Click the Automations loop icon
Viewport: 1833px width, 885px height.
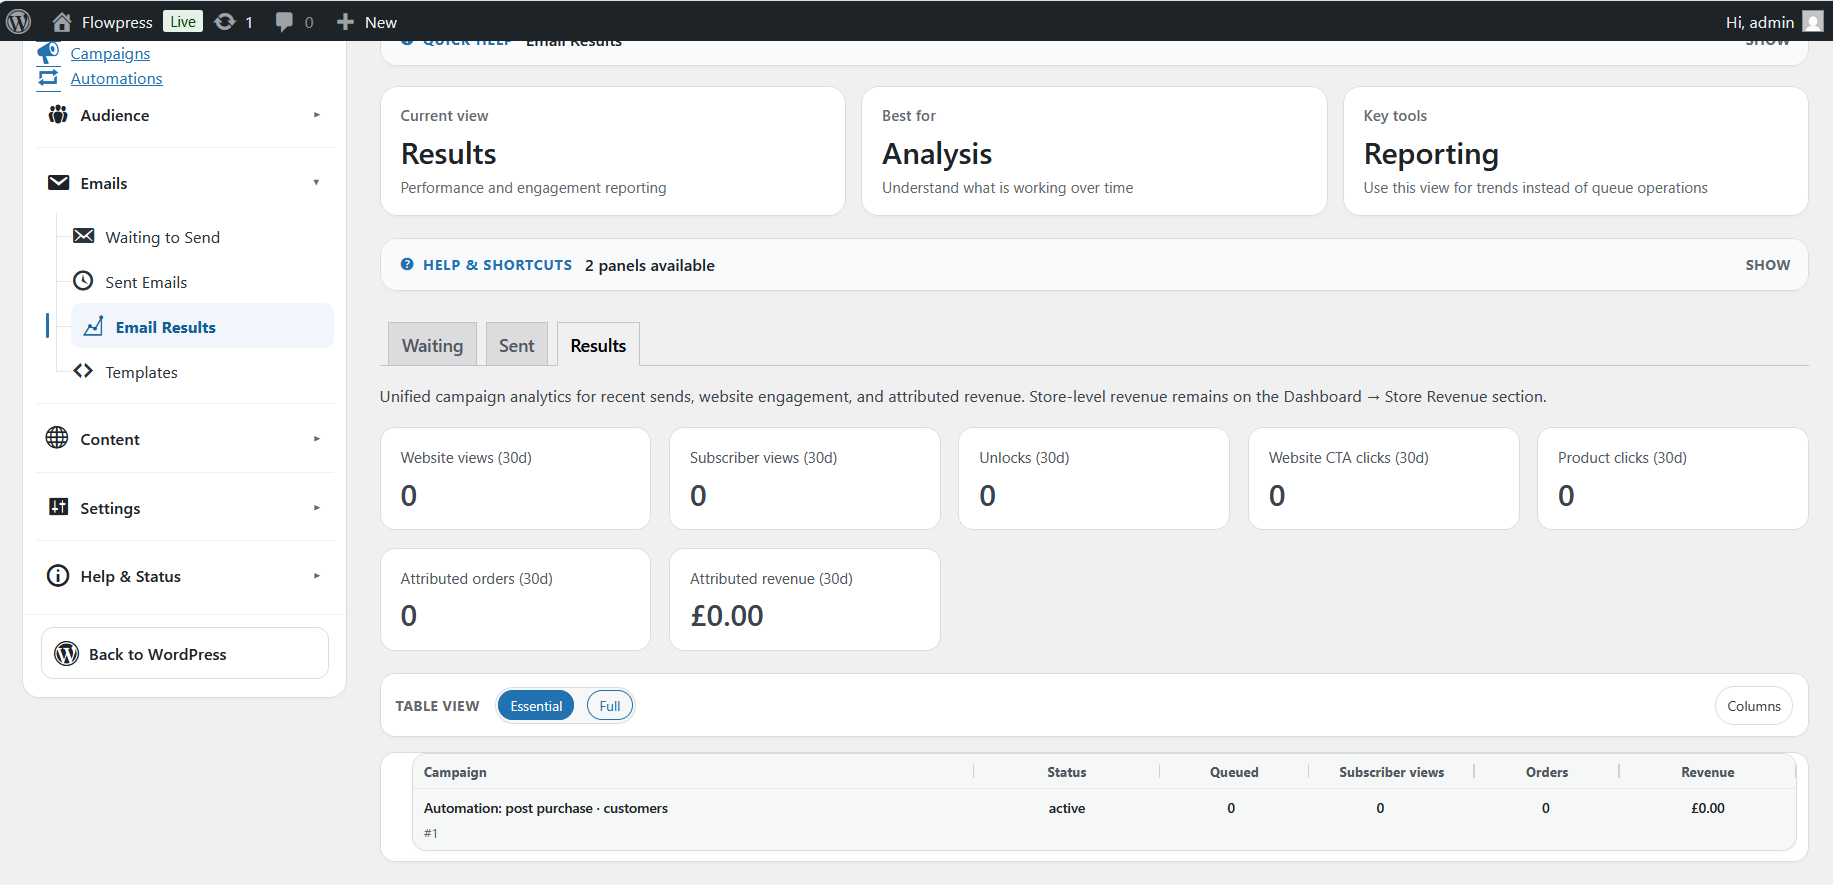pyautogui.click(x=48, y=78)
